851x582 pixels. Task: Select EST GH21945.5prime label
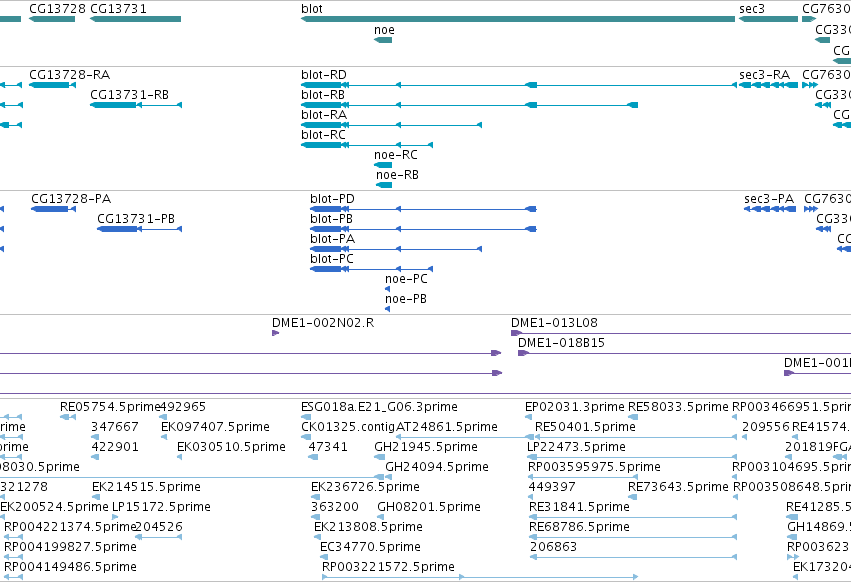(426, 447)
